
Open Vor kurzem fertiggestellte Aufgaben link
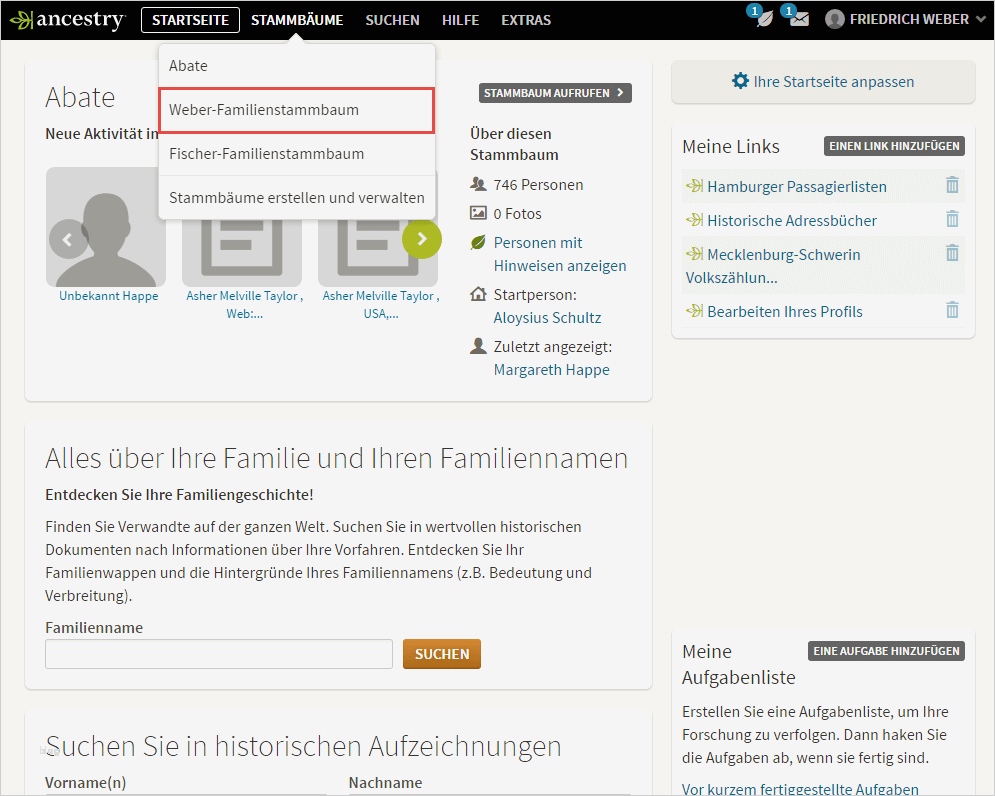point(800,789)
